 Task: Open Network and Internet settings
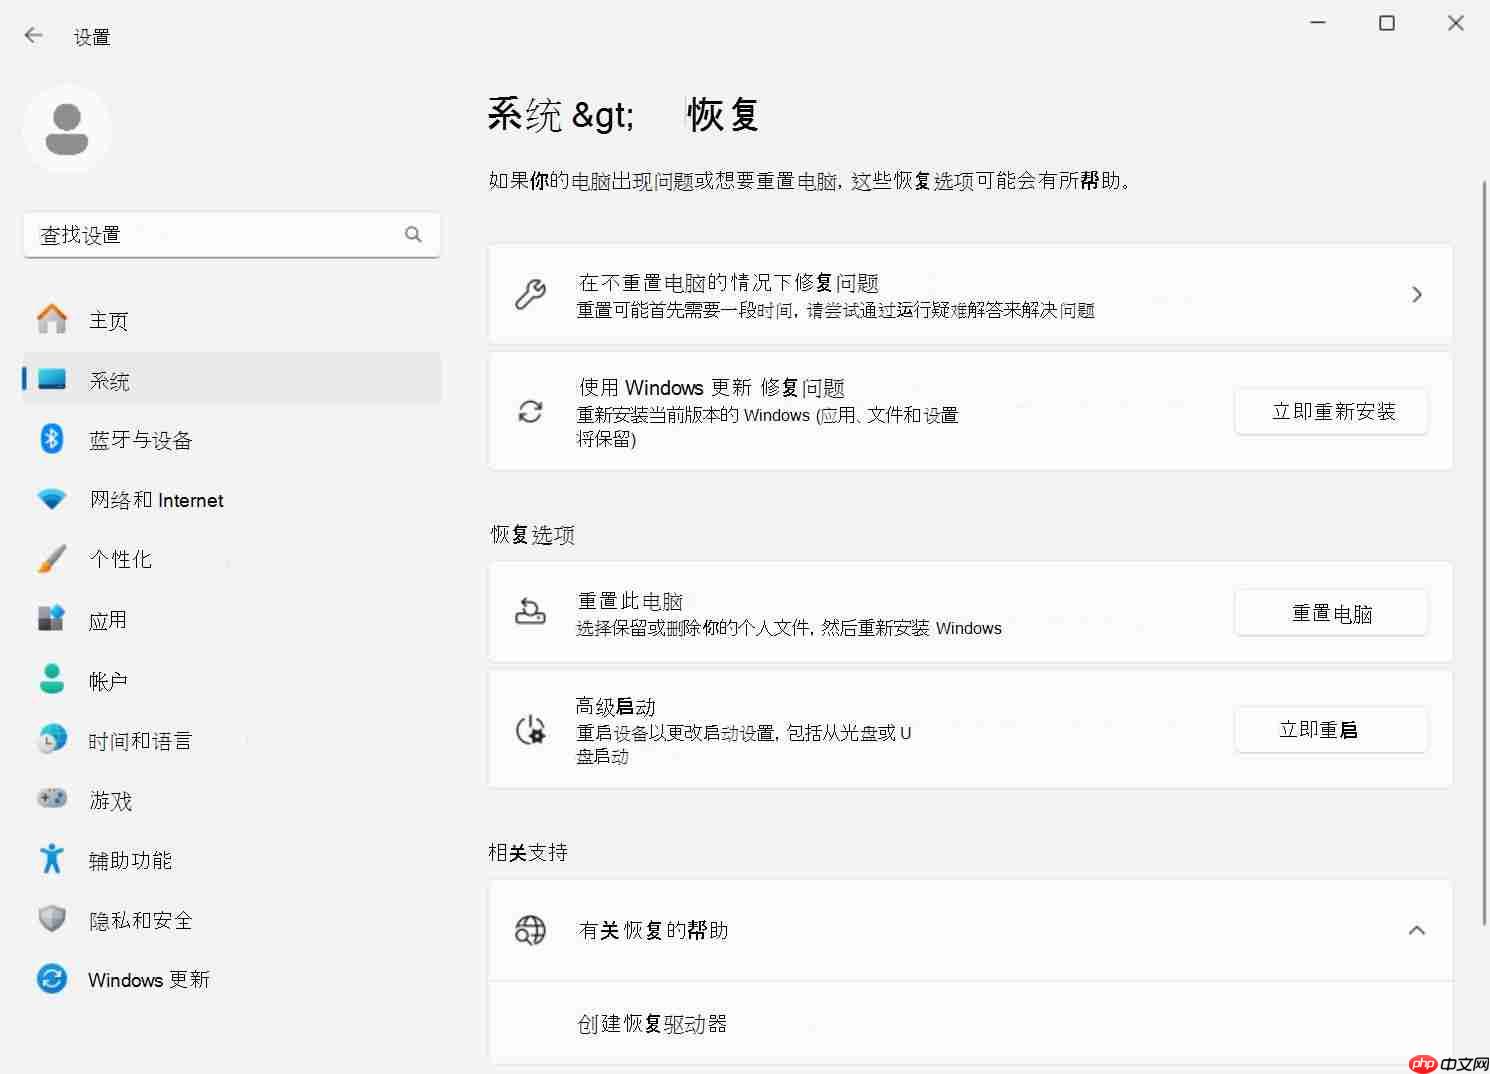[156, 500]
